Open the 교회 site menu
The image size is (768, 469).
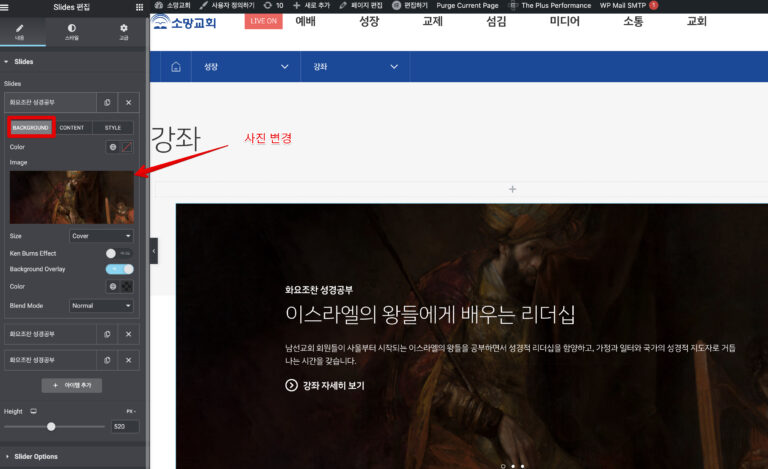click(696, 21)
